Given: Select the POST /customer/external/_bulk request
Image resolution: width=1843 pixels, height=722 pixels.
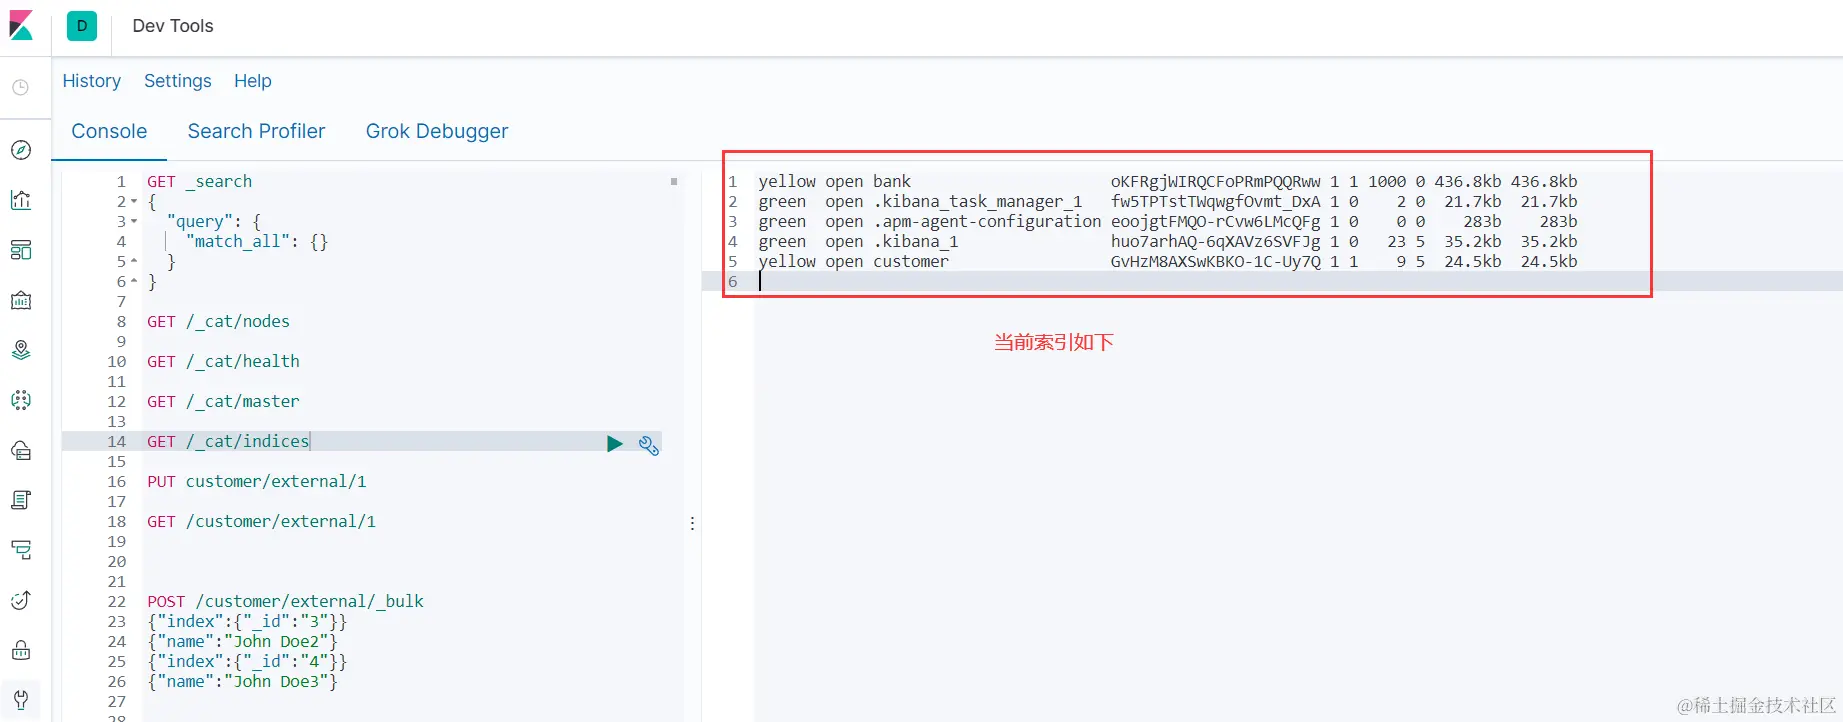Looking at the screenshot, I should point(285,602).
